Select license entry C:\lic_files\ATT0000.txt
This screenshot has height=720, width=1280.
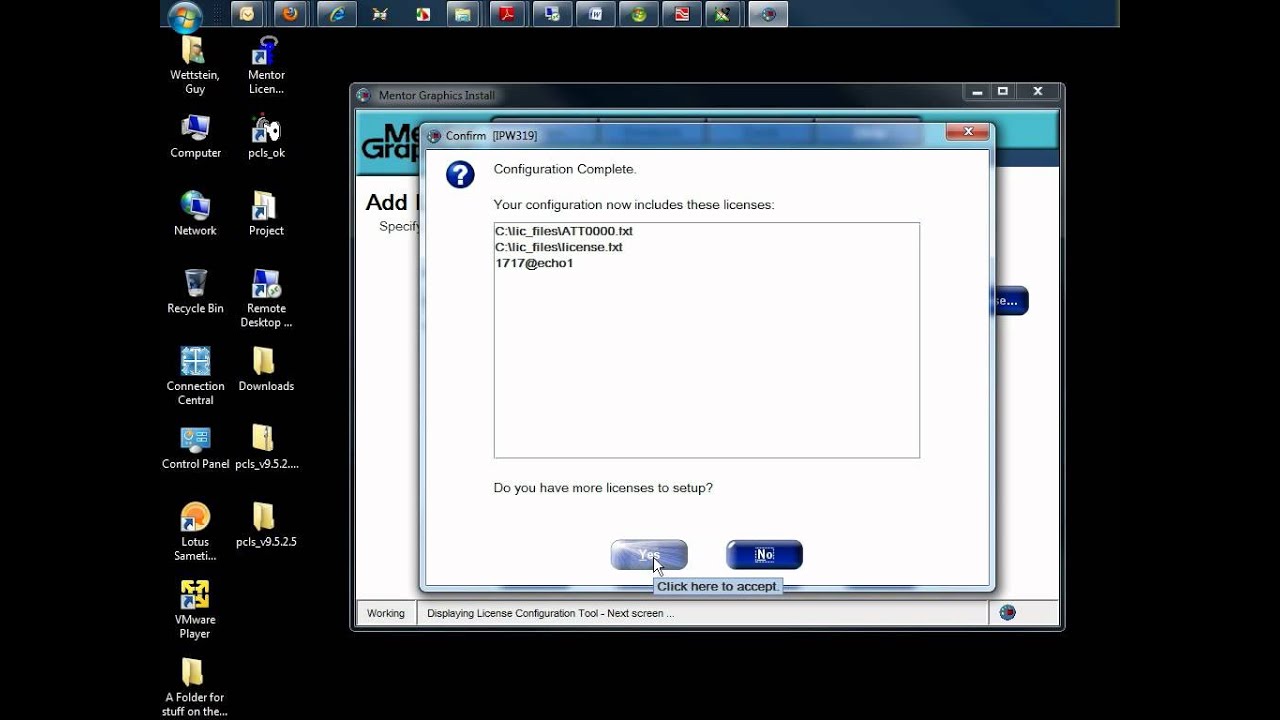click(564, 231)
